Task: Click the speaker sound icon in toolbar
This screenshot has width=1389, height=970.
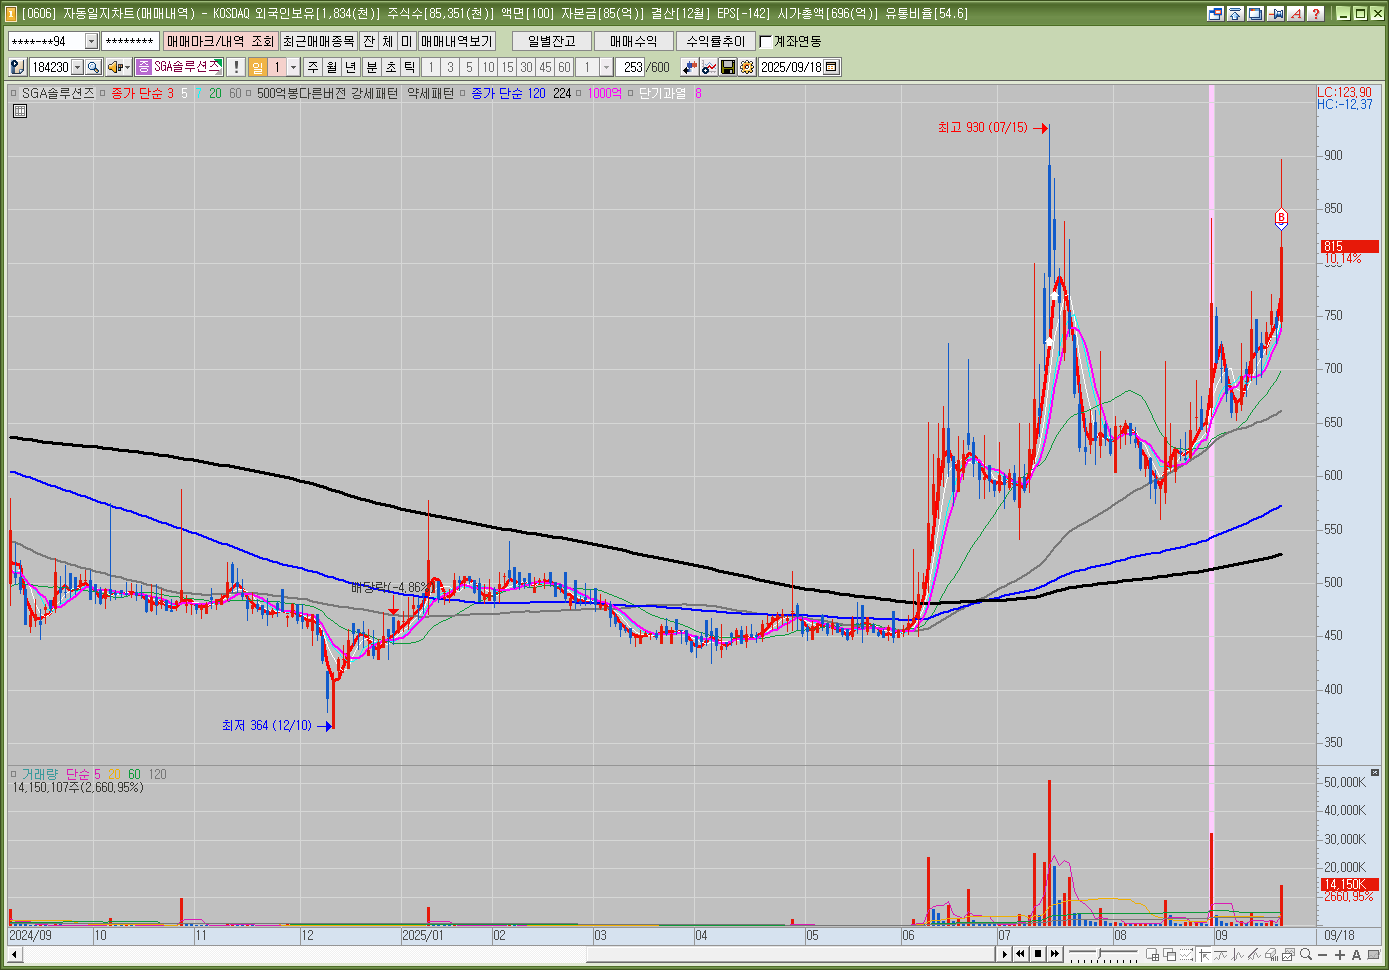Action: 114,67
